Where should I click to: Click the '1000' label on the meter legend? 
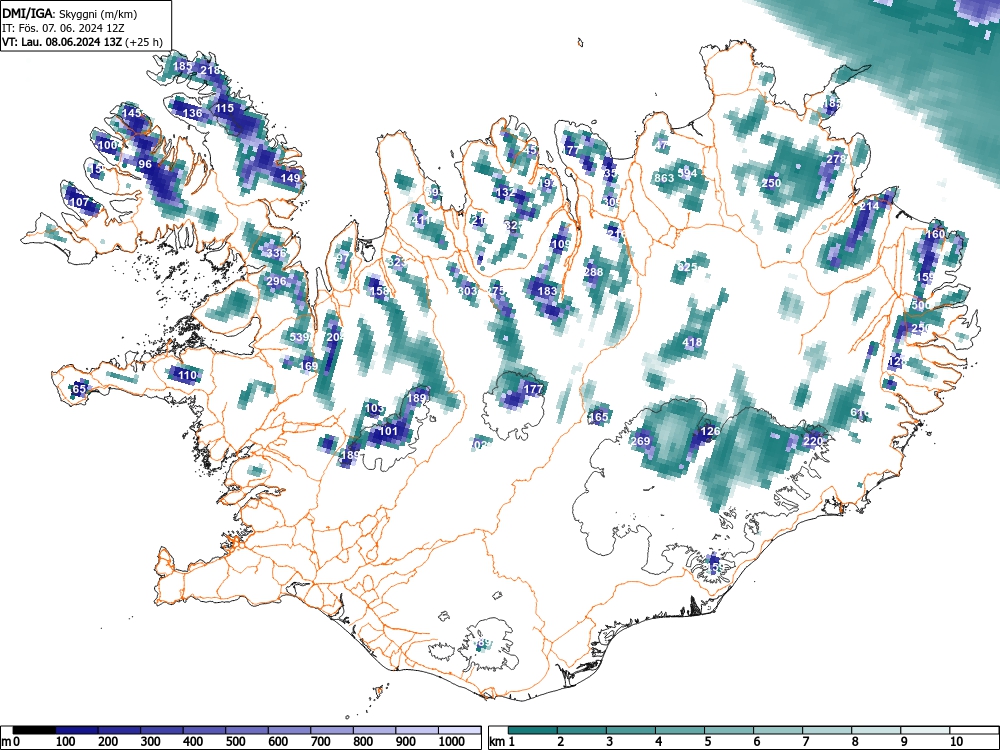click(x=452, y=742)
